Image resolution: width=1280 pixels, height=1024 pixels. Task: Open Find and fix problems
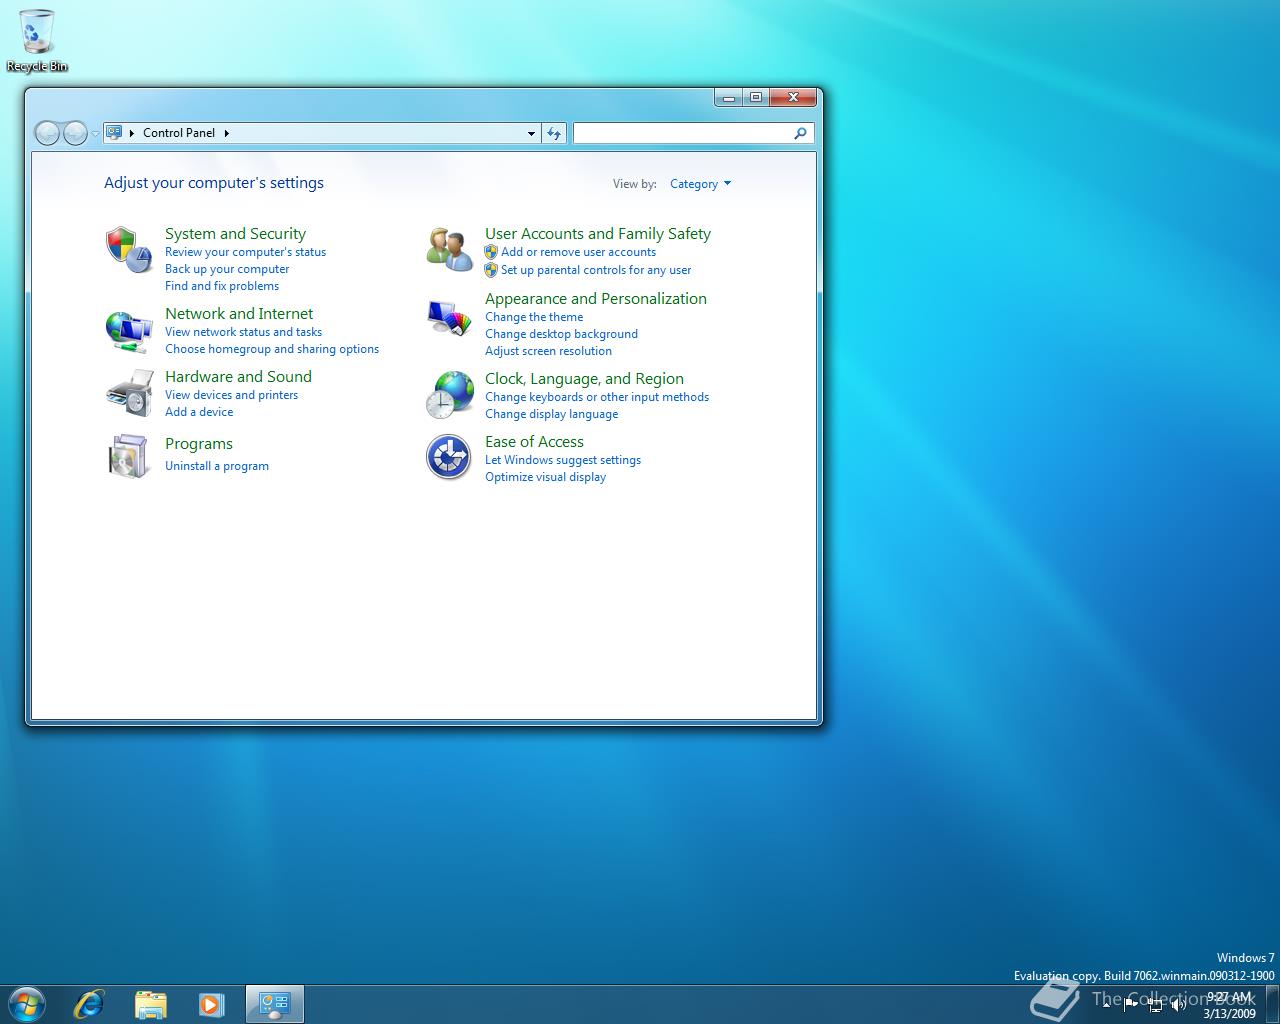(222, 286)
